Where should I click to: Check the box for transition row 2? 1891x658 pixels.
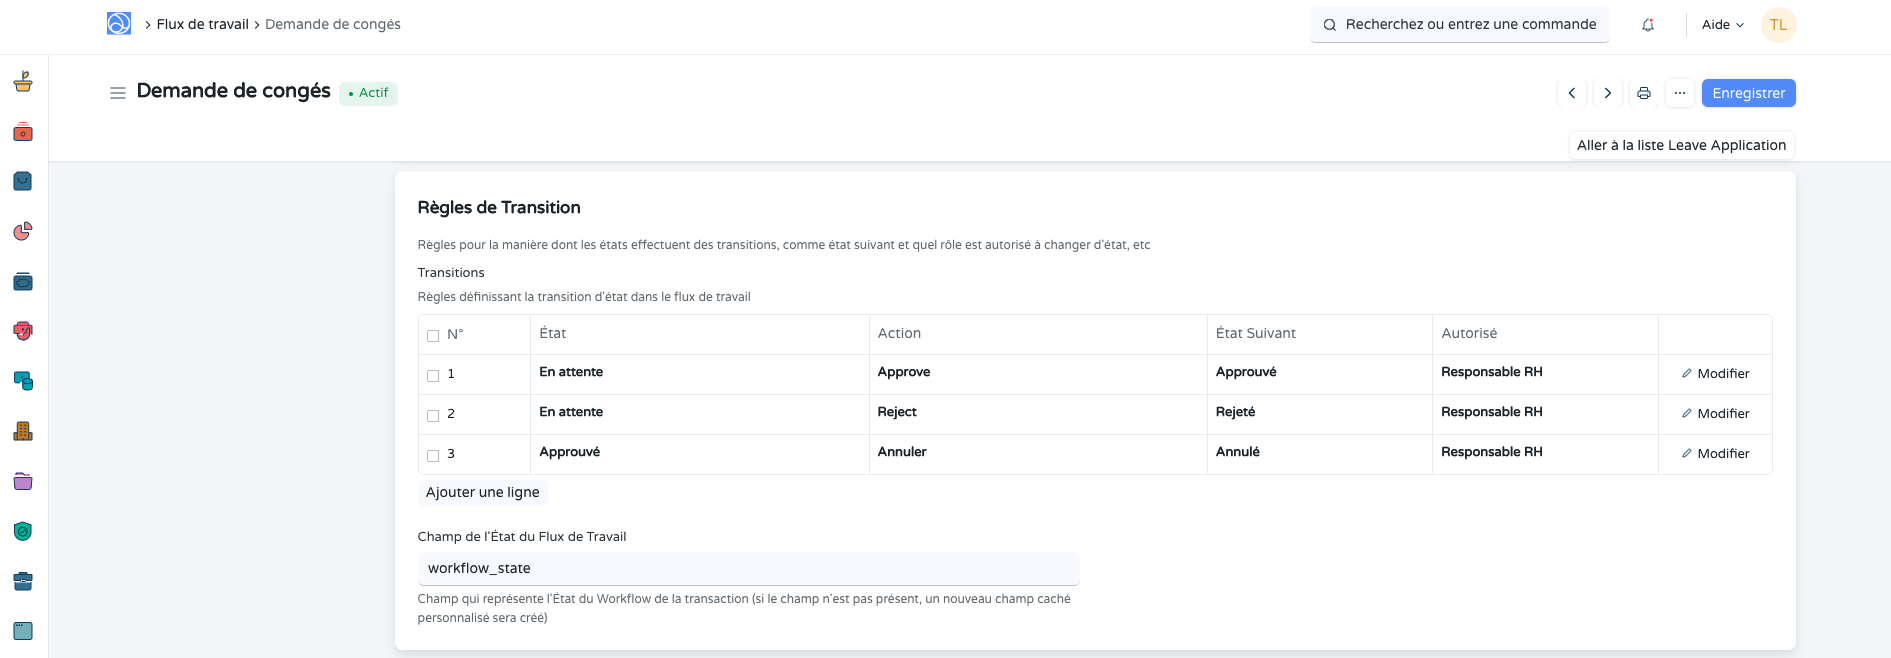[x=433, y=416]
